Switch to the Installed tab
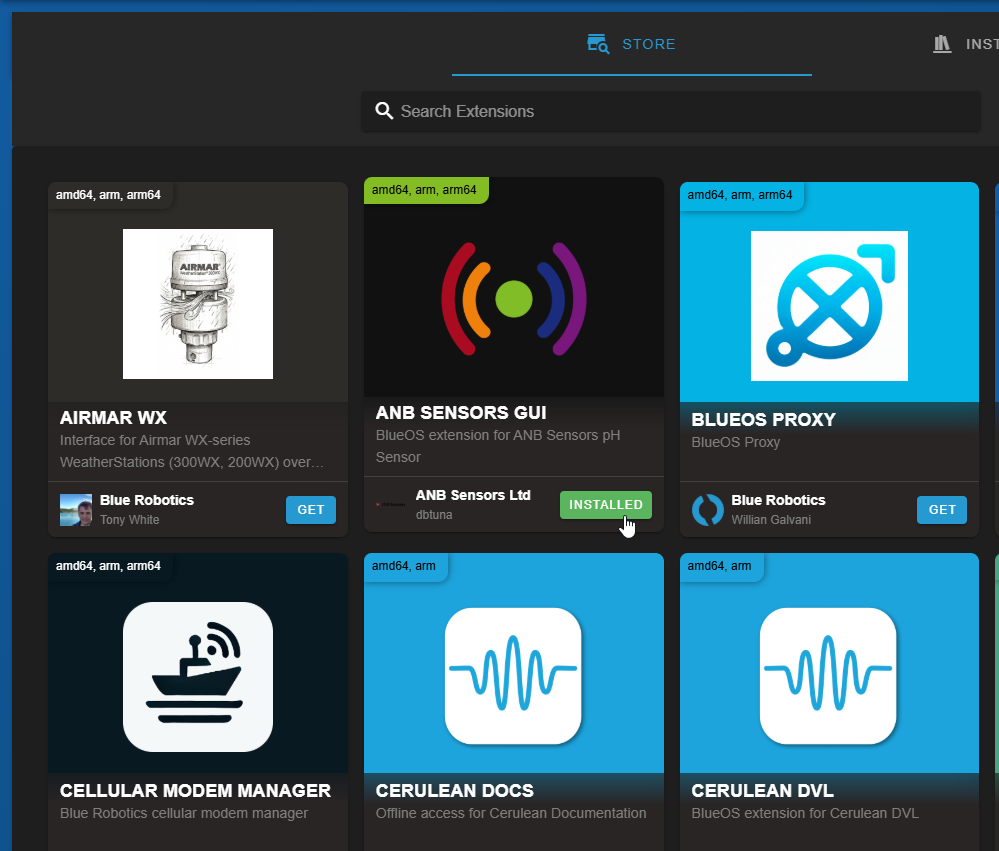 coord(965,44)
